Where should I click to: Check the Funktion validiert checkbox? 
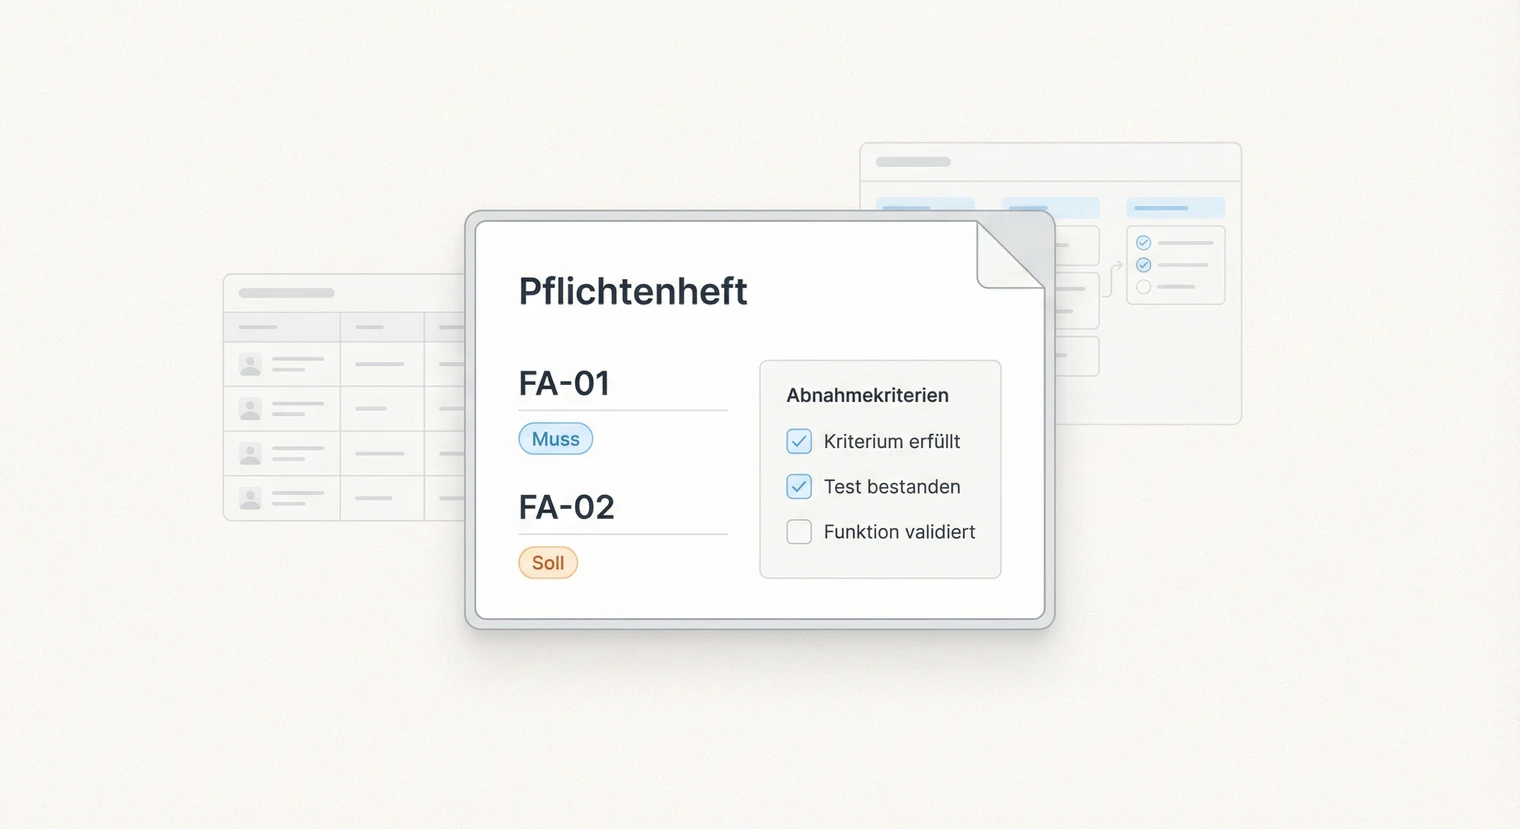799,532
